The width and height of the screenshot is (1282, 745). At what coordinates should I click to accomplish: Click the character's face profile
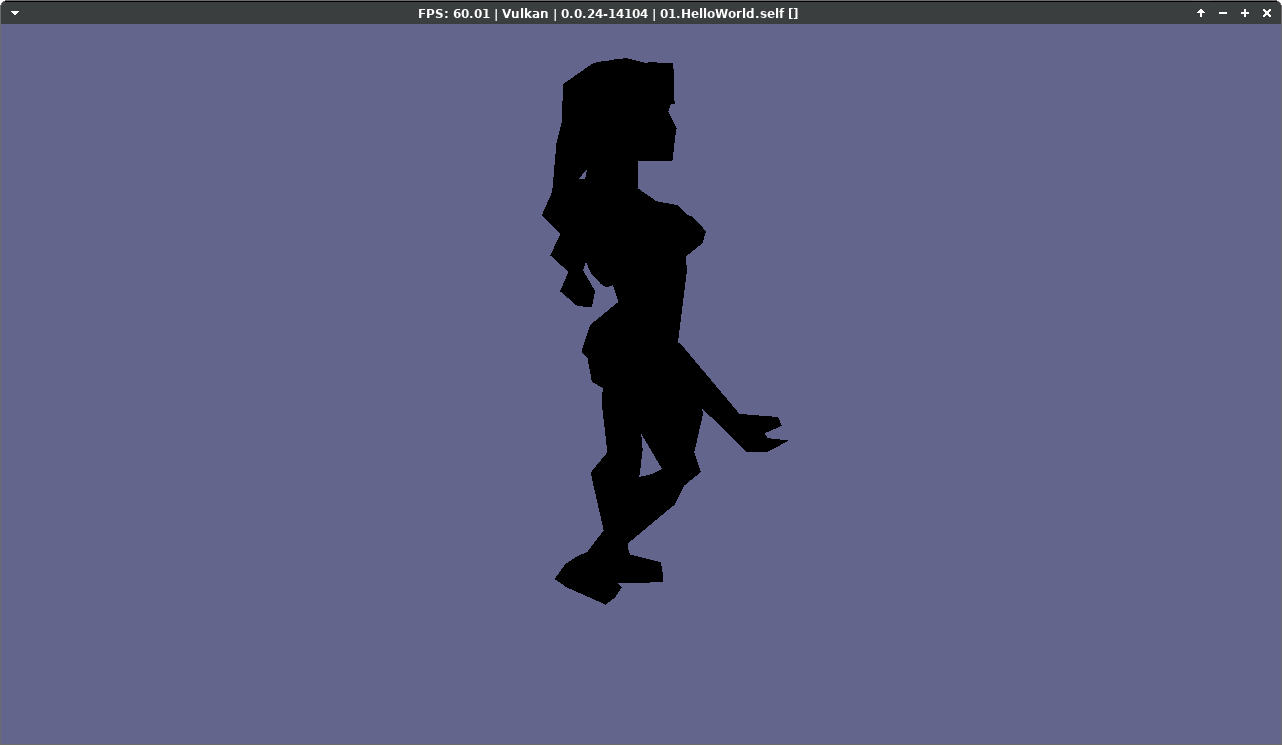662,130
